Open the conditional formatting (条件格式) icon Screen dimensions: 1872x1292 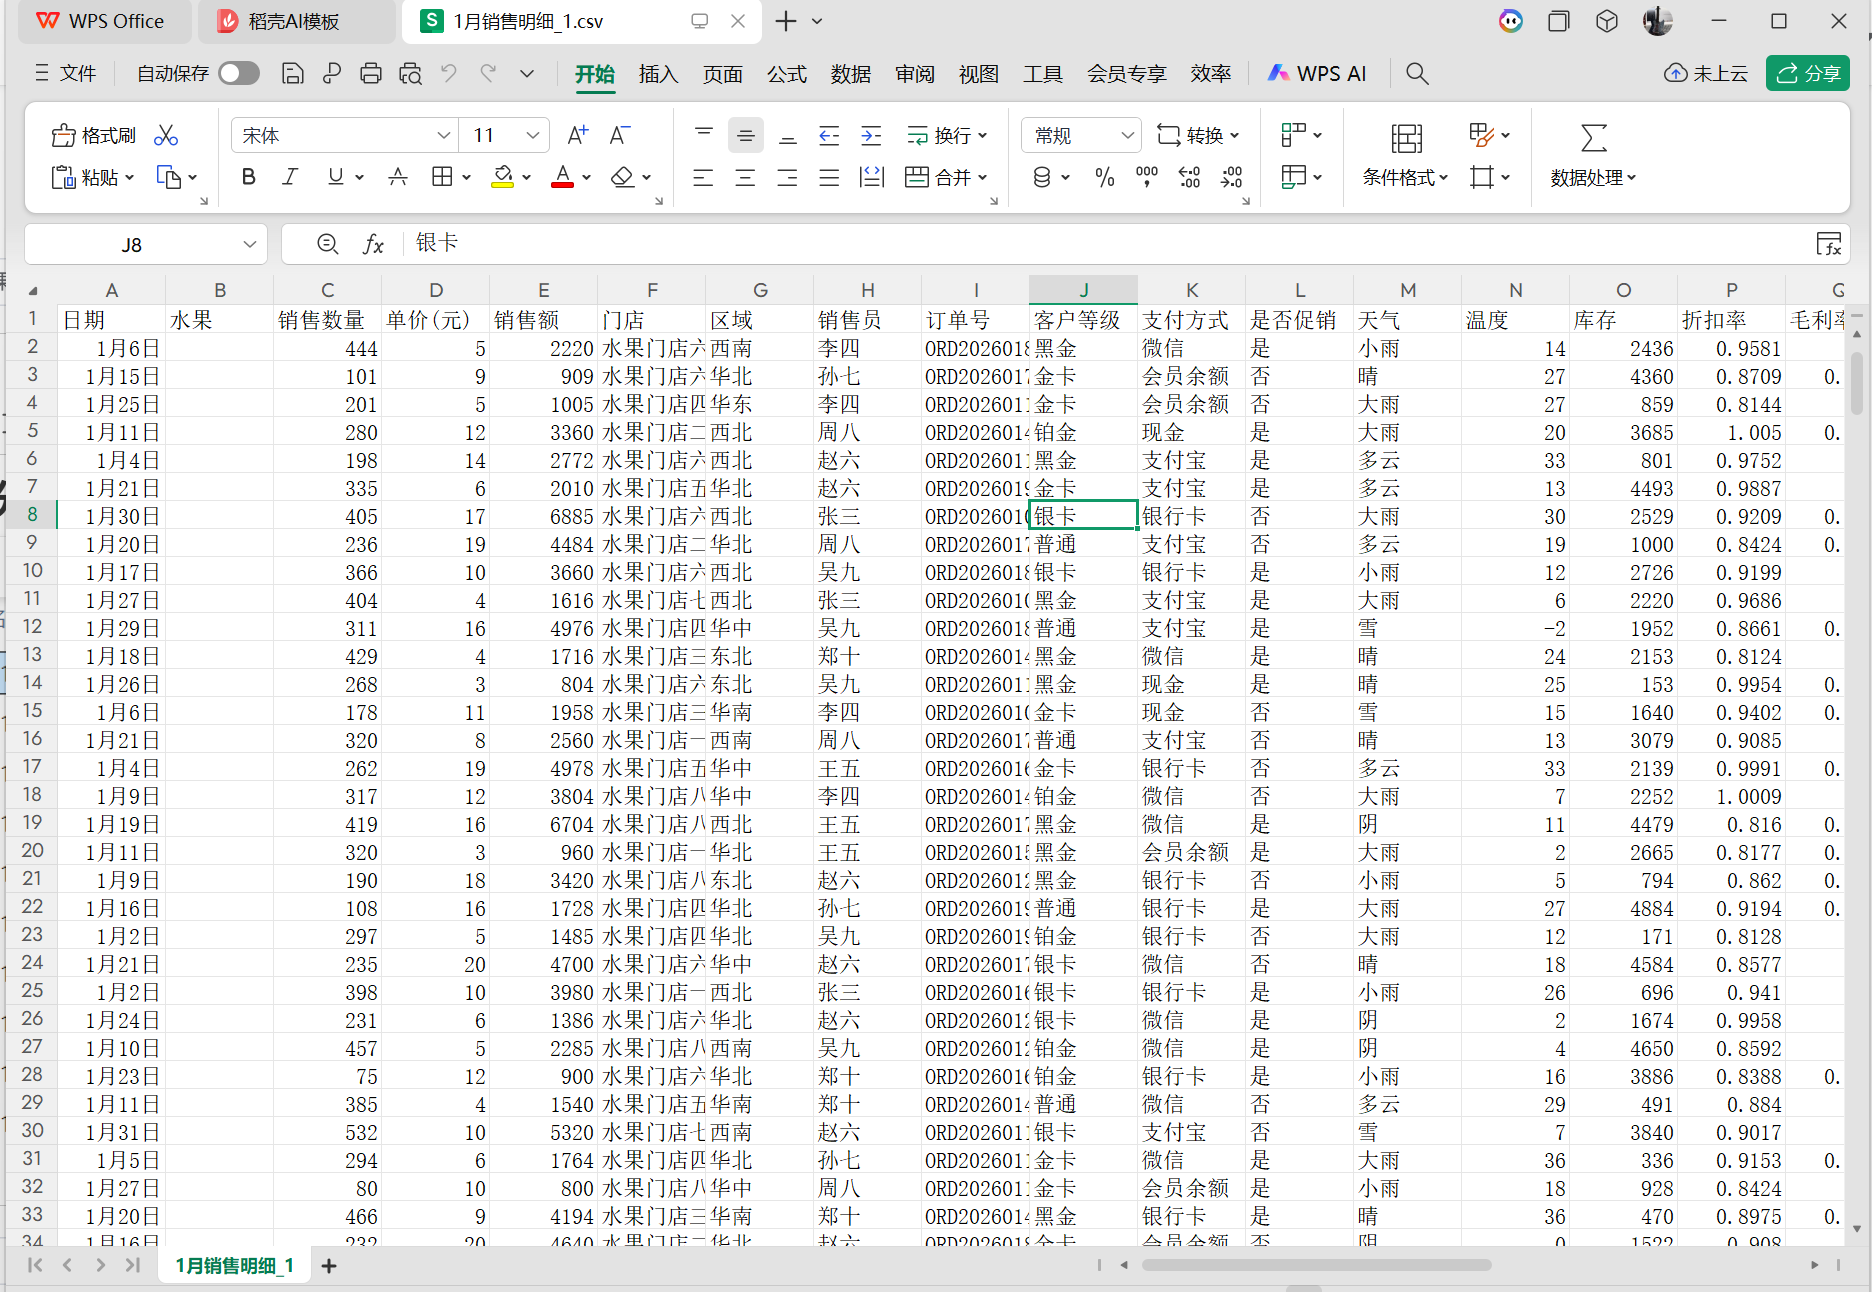pos(1406,139)
